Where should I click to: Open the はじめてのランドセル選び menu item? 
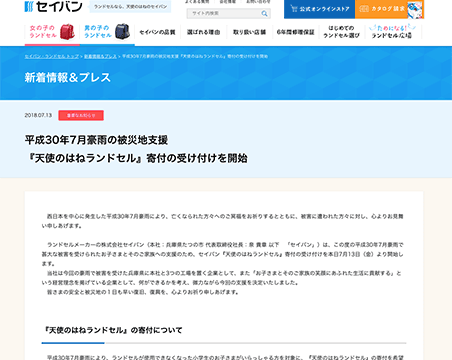[341, 32]
